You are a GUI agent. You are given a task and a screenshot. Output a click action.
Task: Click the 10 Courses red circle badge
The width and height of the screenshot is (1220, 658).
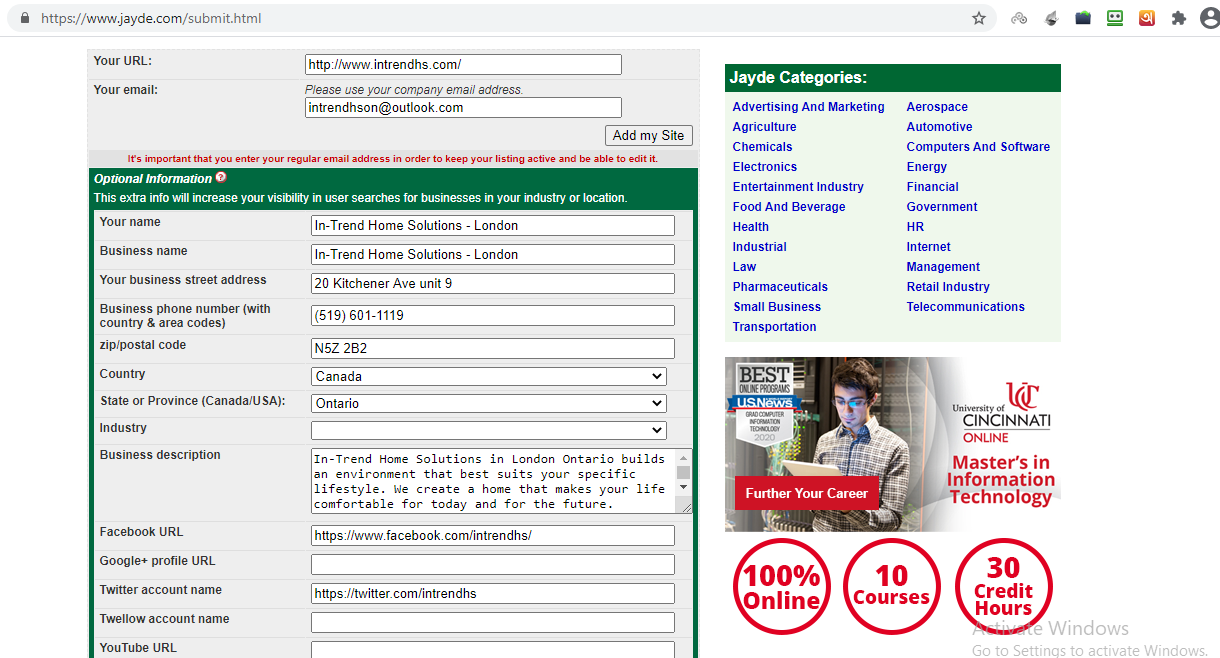(x=891, y=587)
